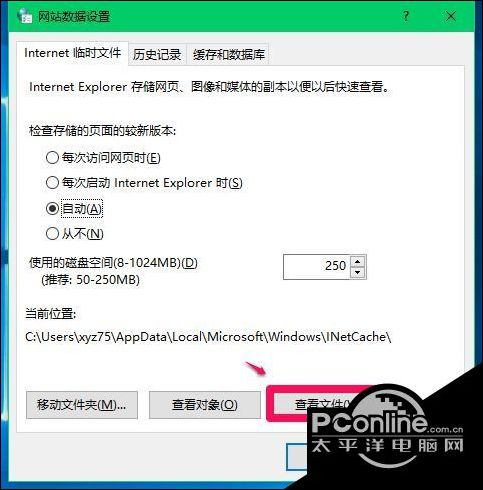Click the 使用的磁盘空间(D) label
The width and height of the screenshot is (483, 490).
113,263
